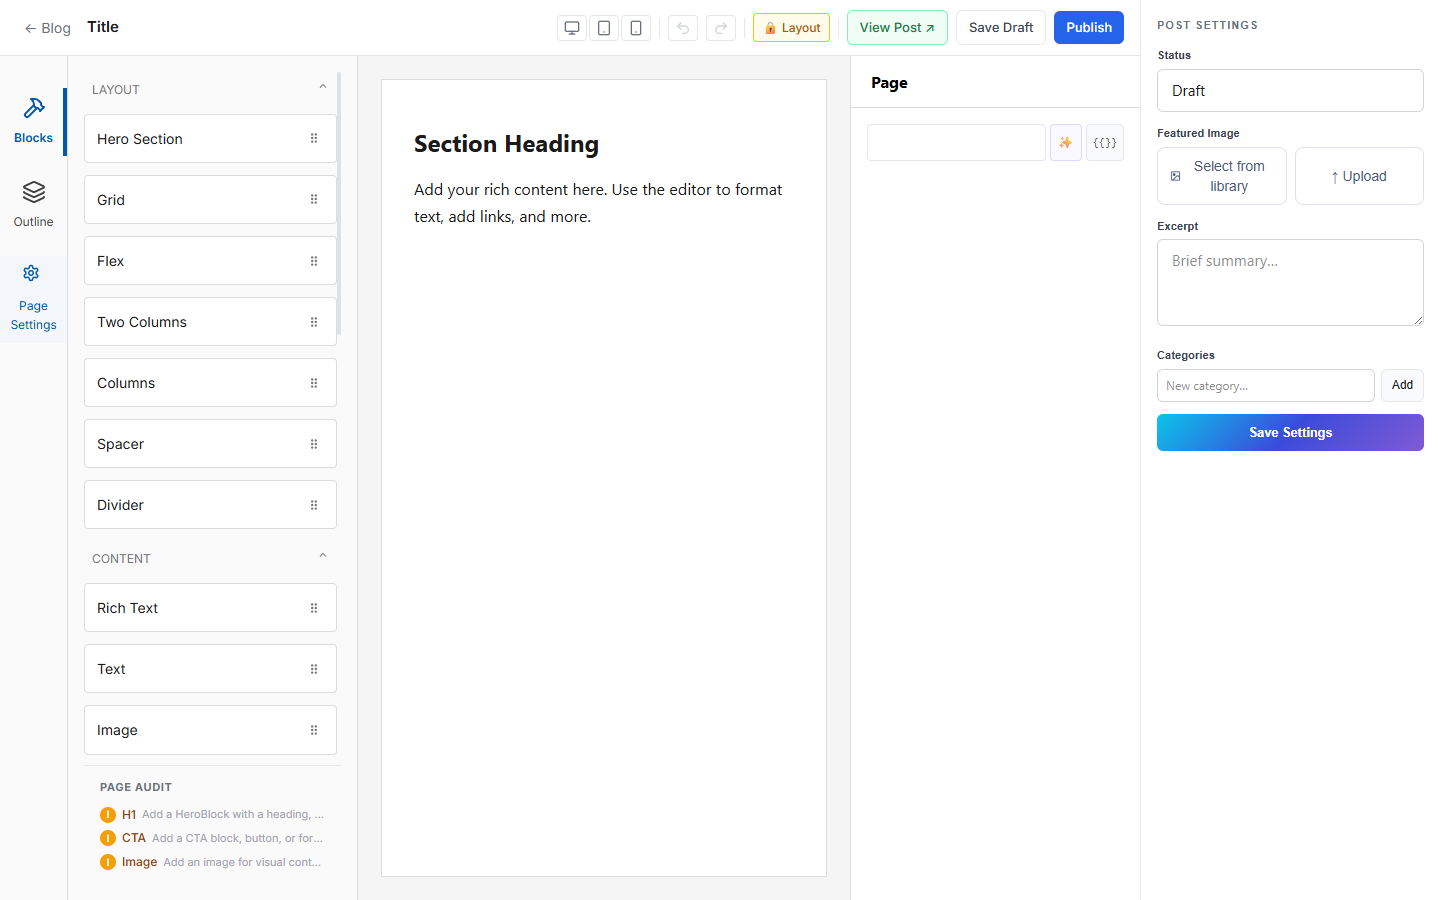Open the Blocks sidebar tab
Viewport: 1440px width, 900px height.
point(33,121)
